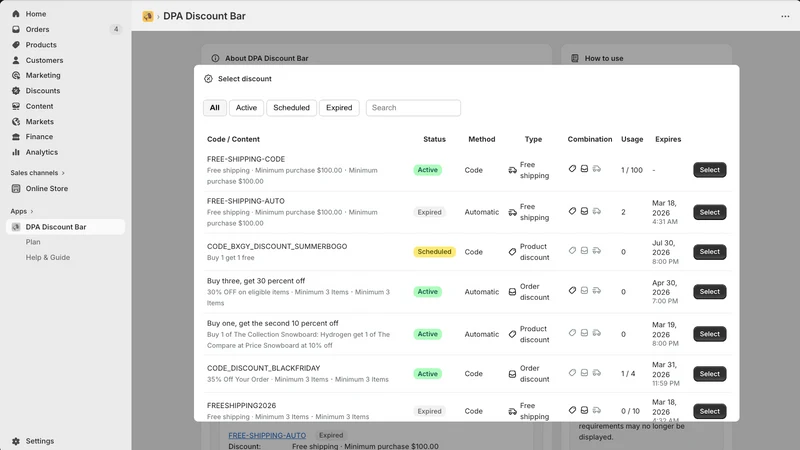Viewport: 800px width, 450px height.
Task: Click the Online Store icon
Action: pos(16,188)
